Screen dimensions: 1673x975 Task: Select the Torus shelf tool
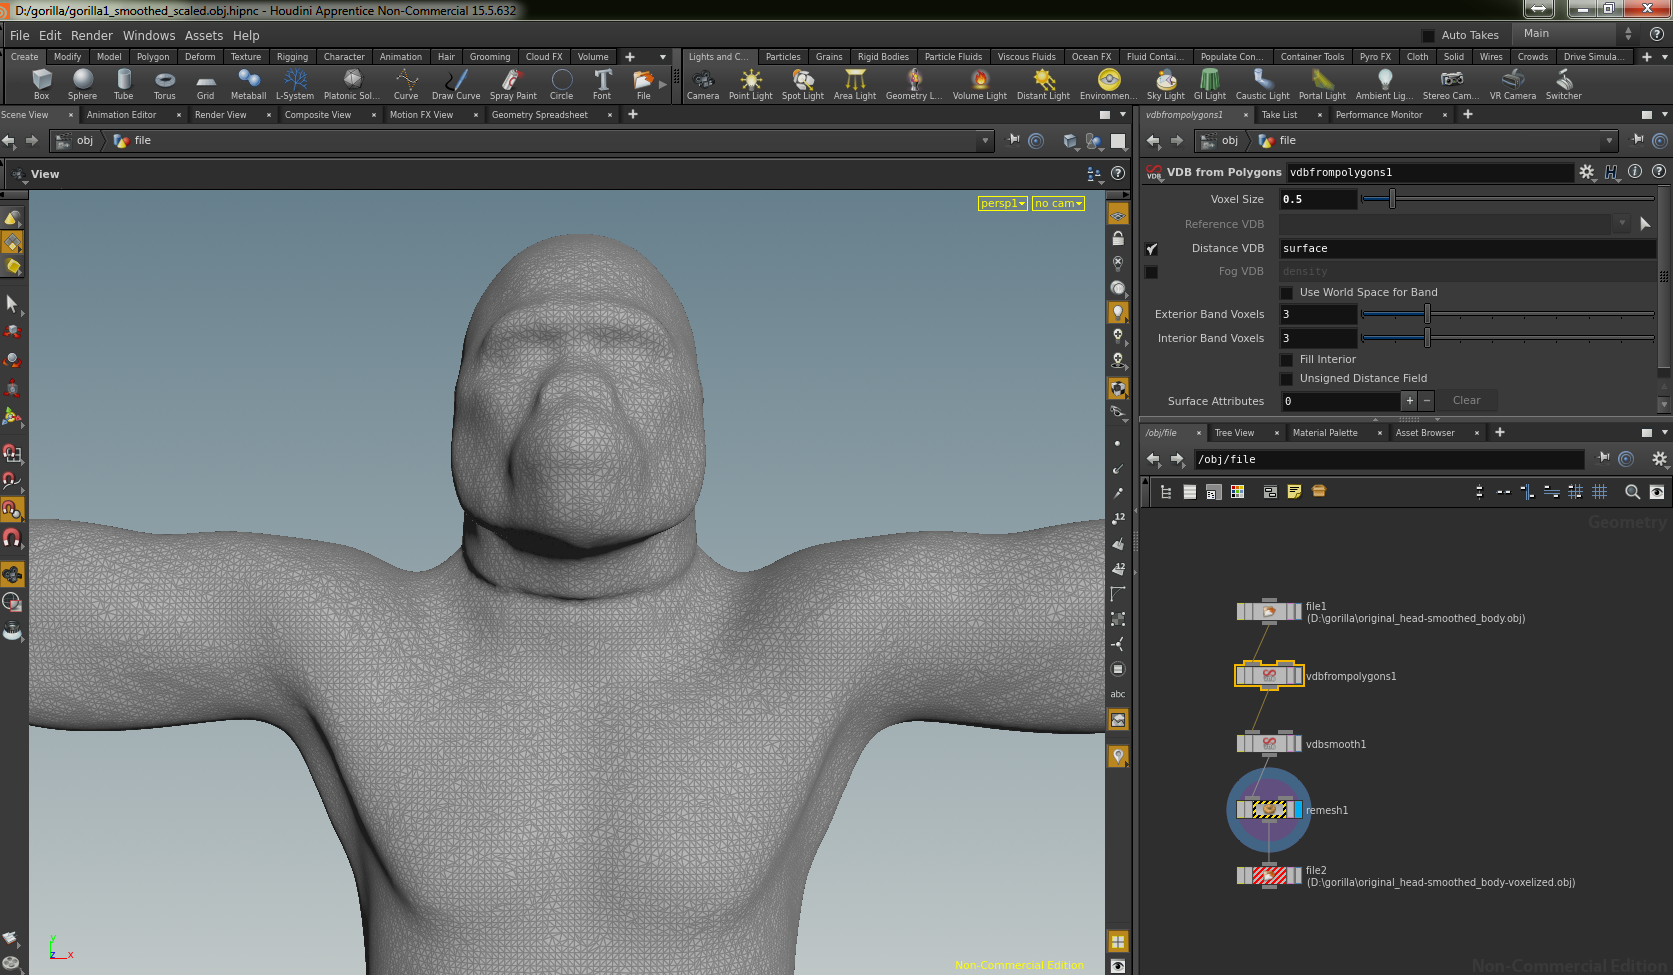[x=164, y=84]
